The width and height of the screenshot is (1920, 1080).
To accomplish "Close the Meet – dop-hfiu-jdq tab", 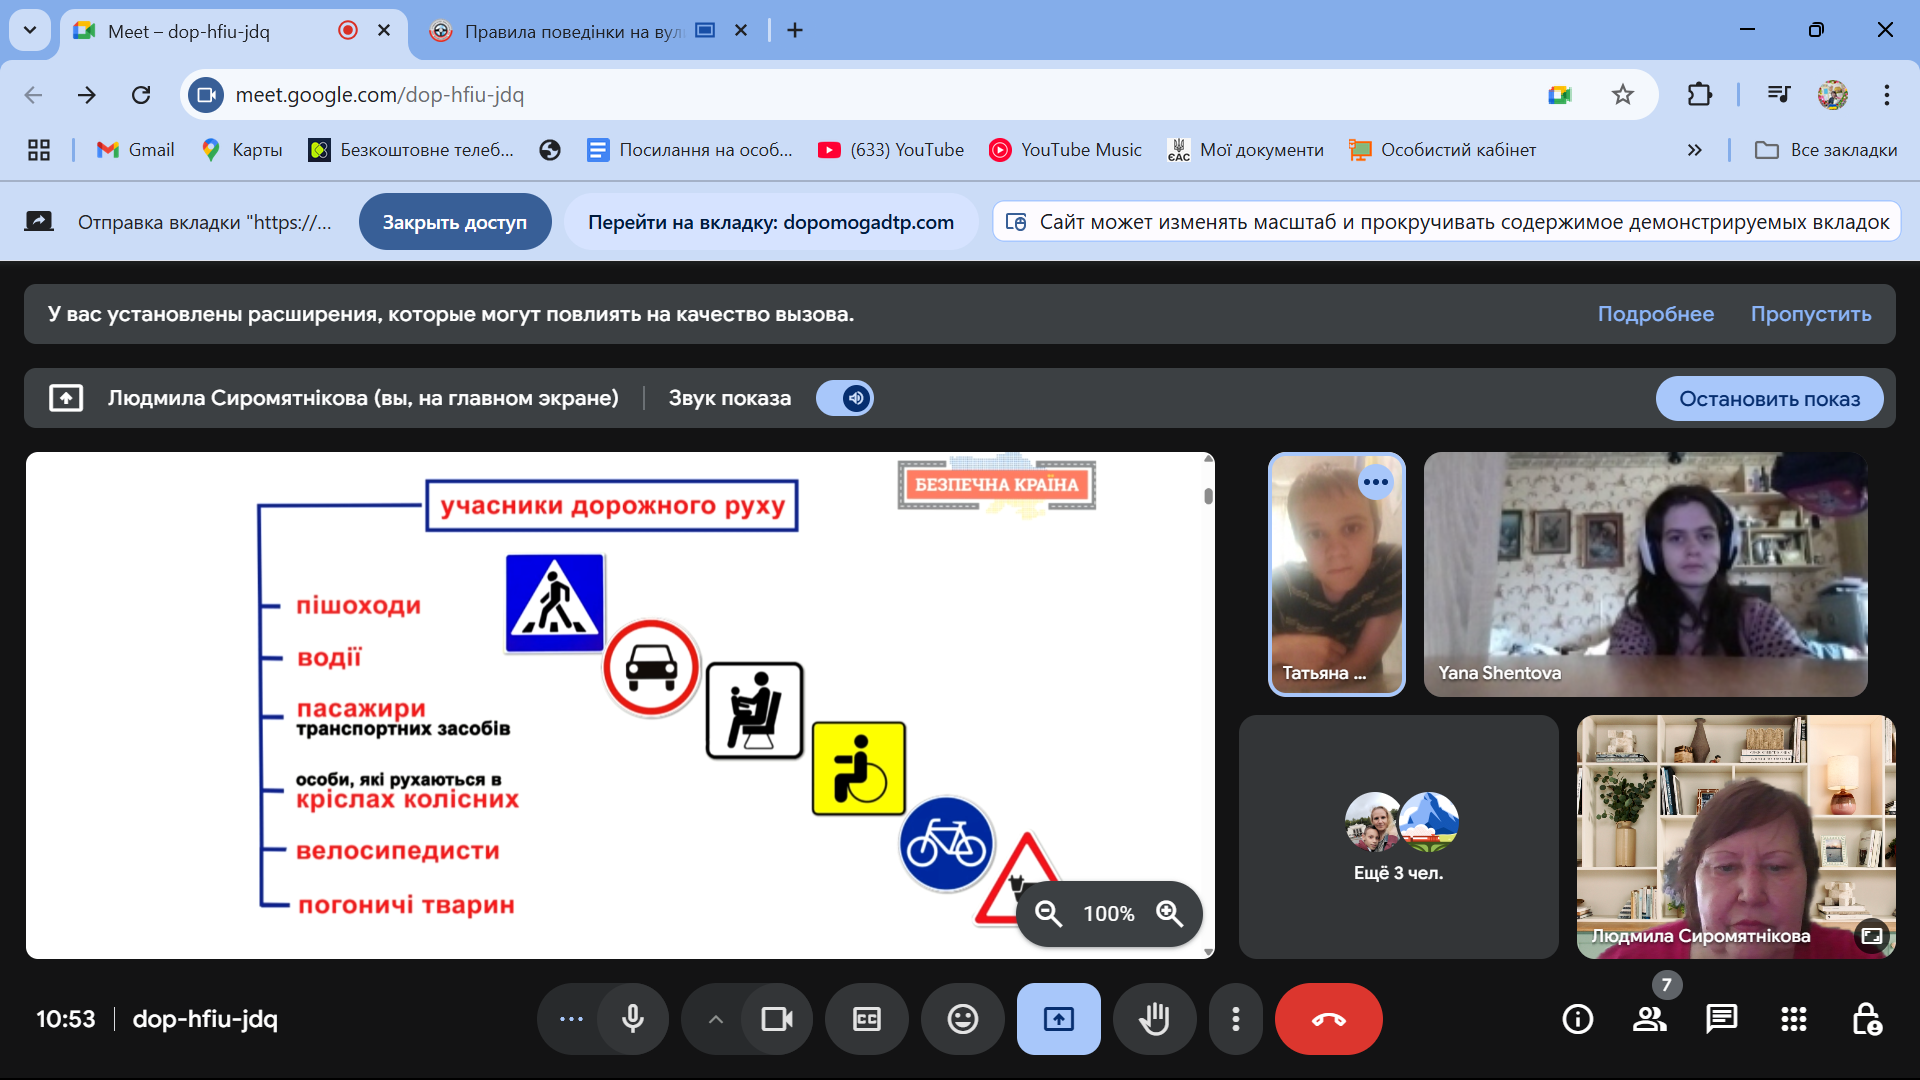I will (384, 30).
